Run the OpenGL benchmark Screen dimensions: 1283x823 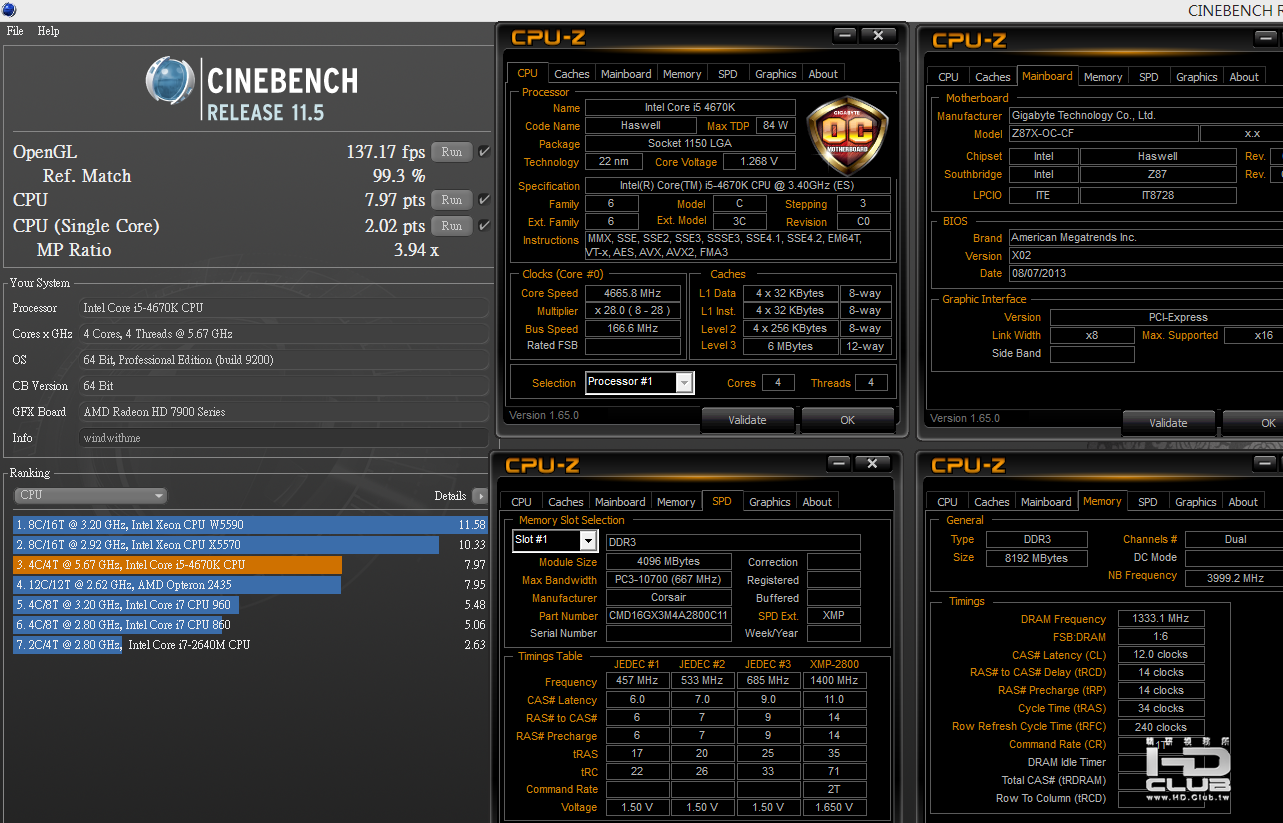point(452,152)
